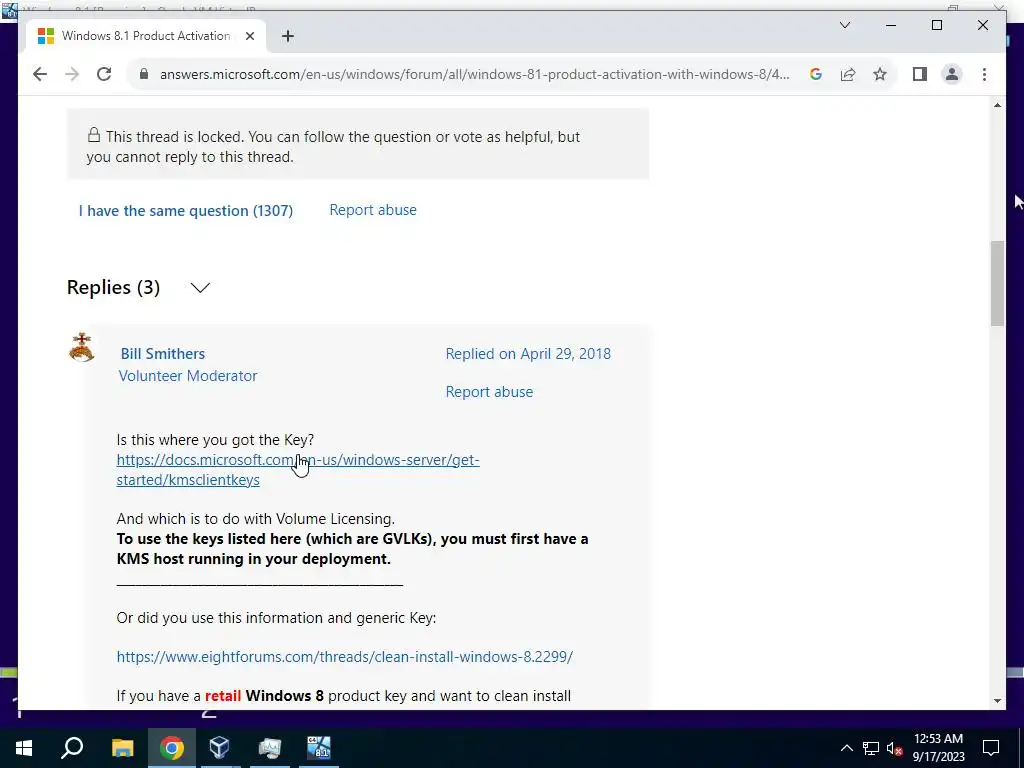Open the Chrome profile avatar menu
This screenshot has width=1024, height=768.
952,74
